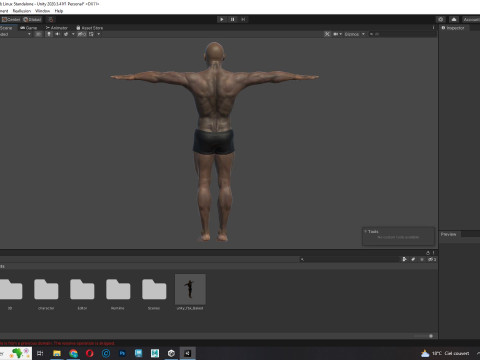Switch to the Scene tab
The width and height of the screenshot is (480, 360).
6,28
